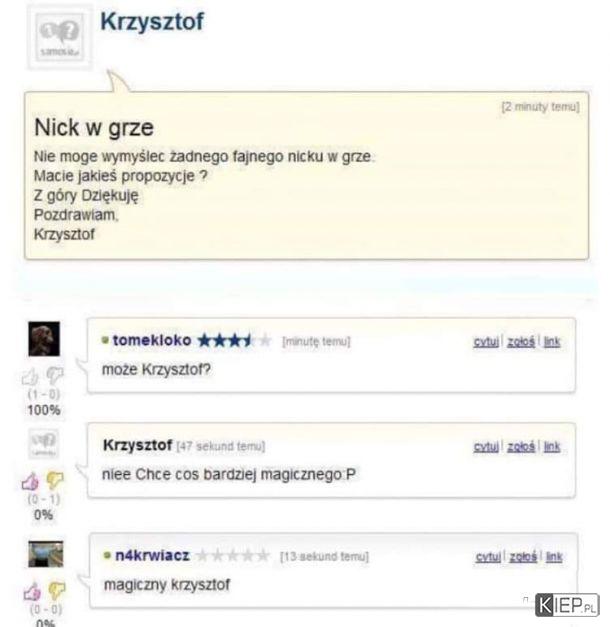Dislike Krzysztof's reply with thumbs down
Screen dimensions: 610x627
(55, 480)
